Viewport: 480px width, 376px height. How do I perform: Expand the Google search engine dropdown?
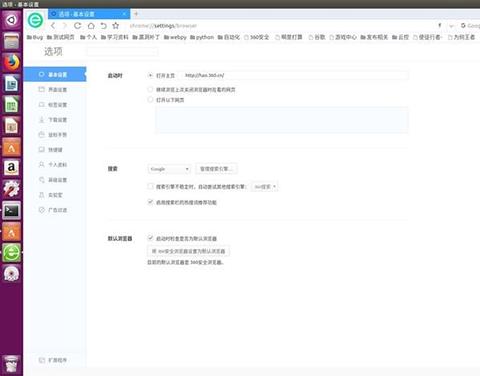(x=169, y=169)
